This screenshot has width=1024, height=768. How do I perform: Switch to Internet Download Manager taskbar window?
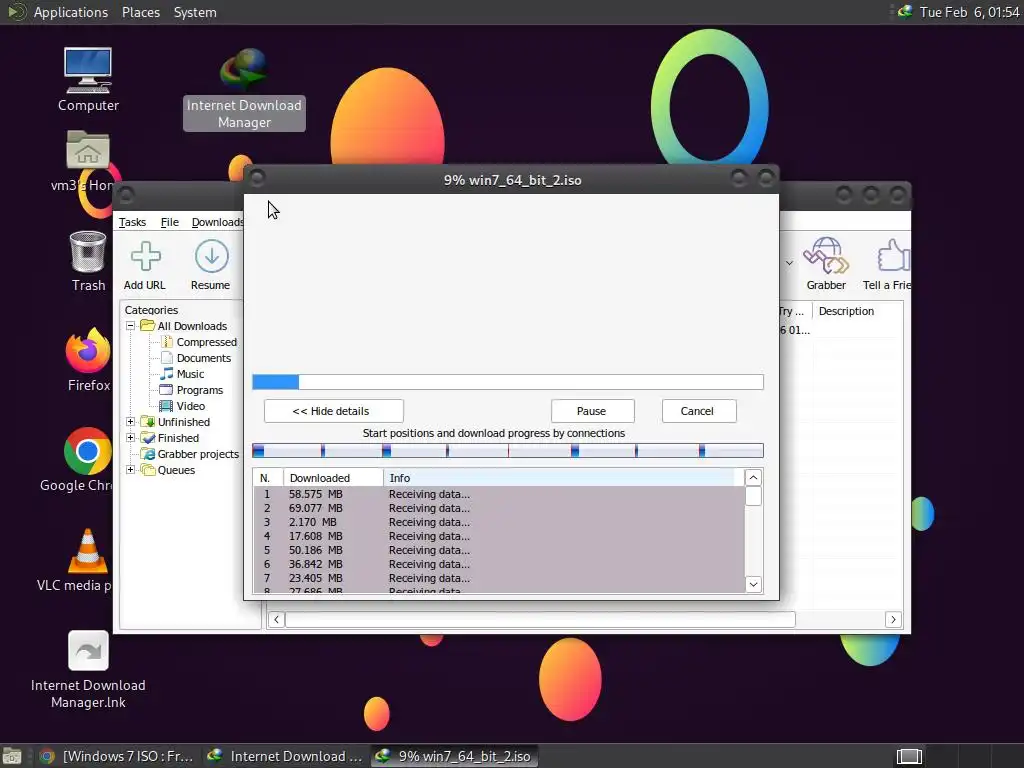point(286,756)
